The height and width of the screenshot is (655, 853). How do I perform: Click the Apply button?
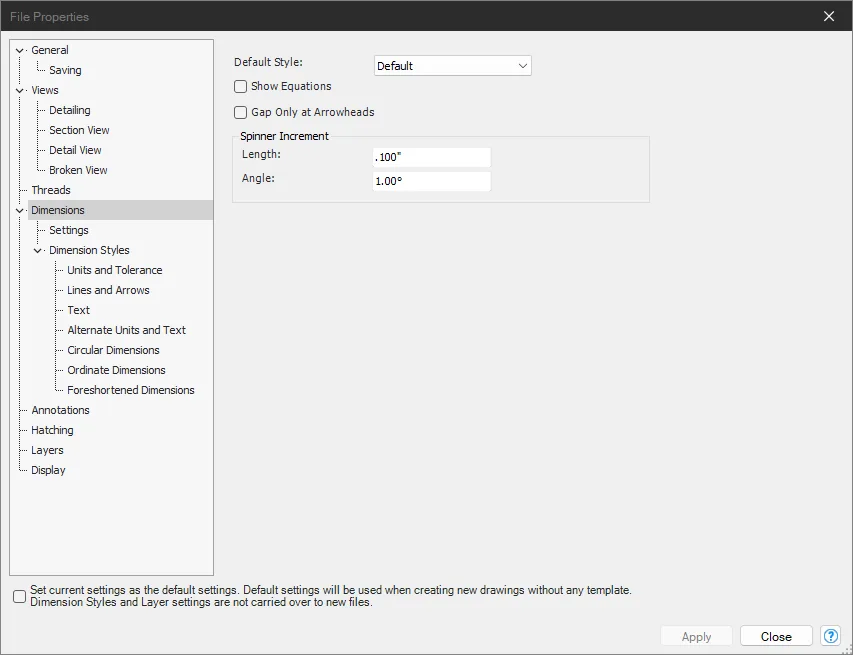tap(696, 637)
